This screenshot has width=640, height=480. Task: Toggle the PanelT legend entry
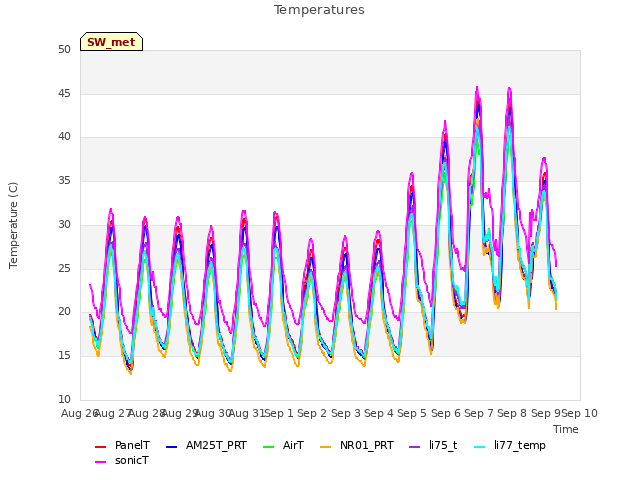coord(122,445)
